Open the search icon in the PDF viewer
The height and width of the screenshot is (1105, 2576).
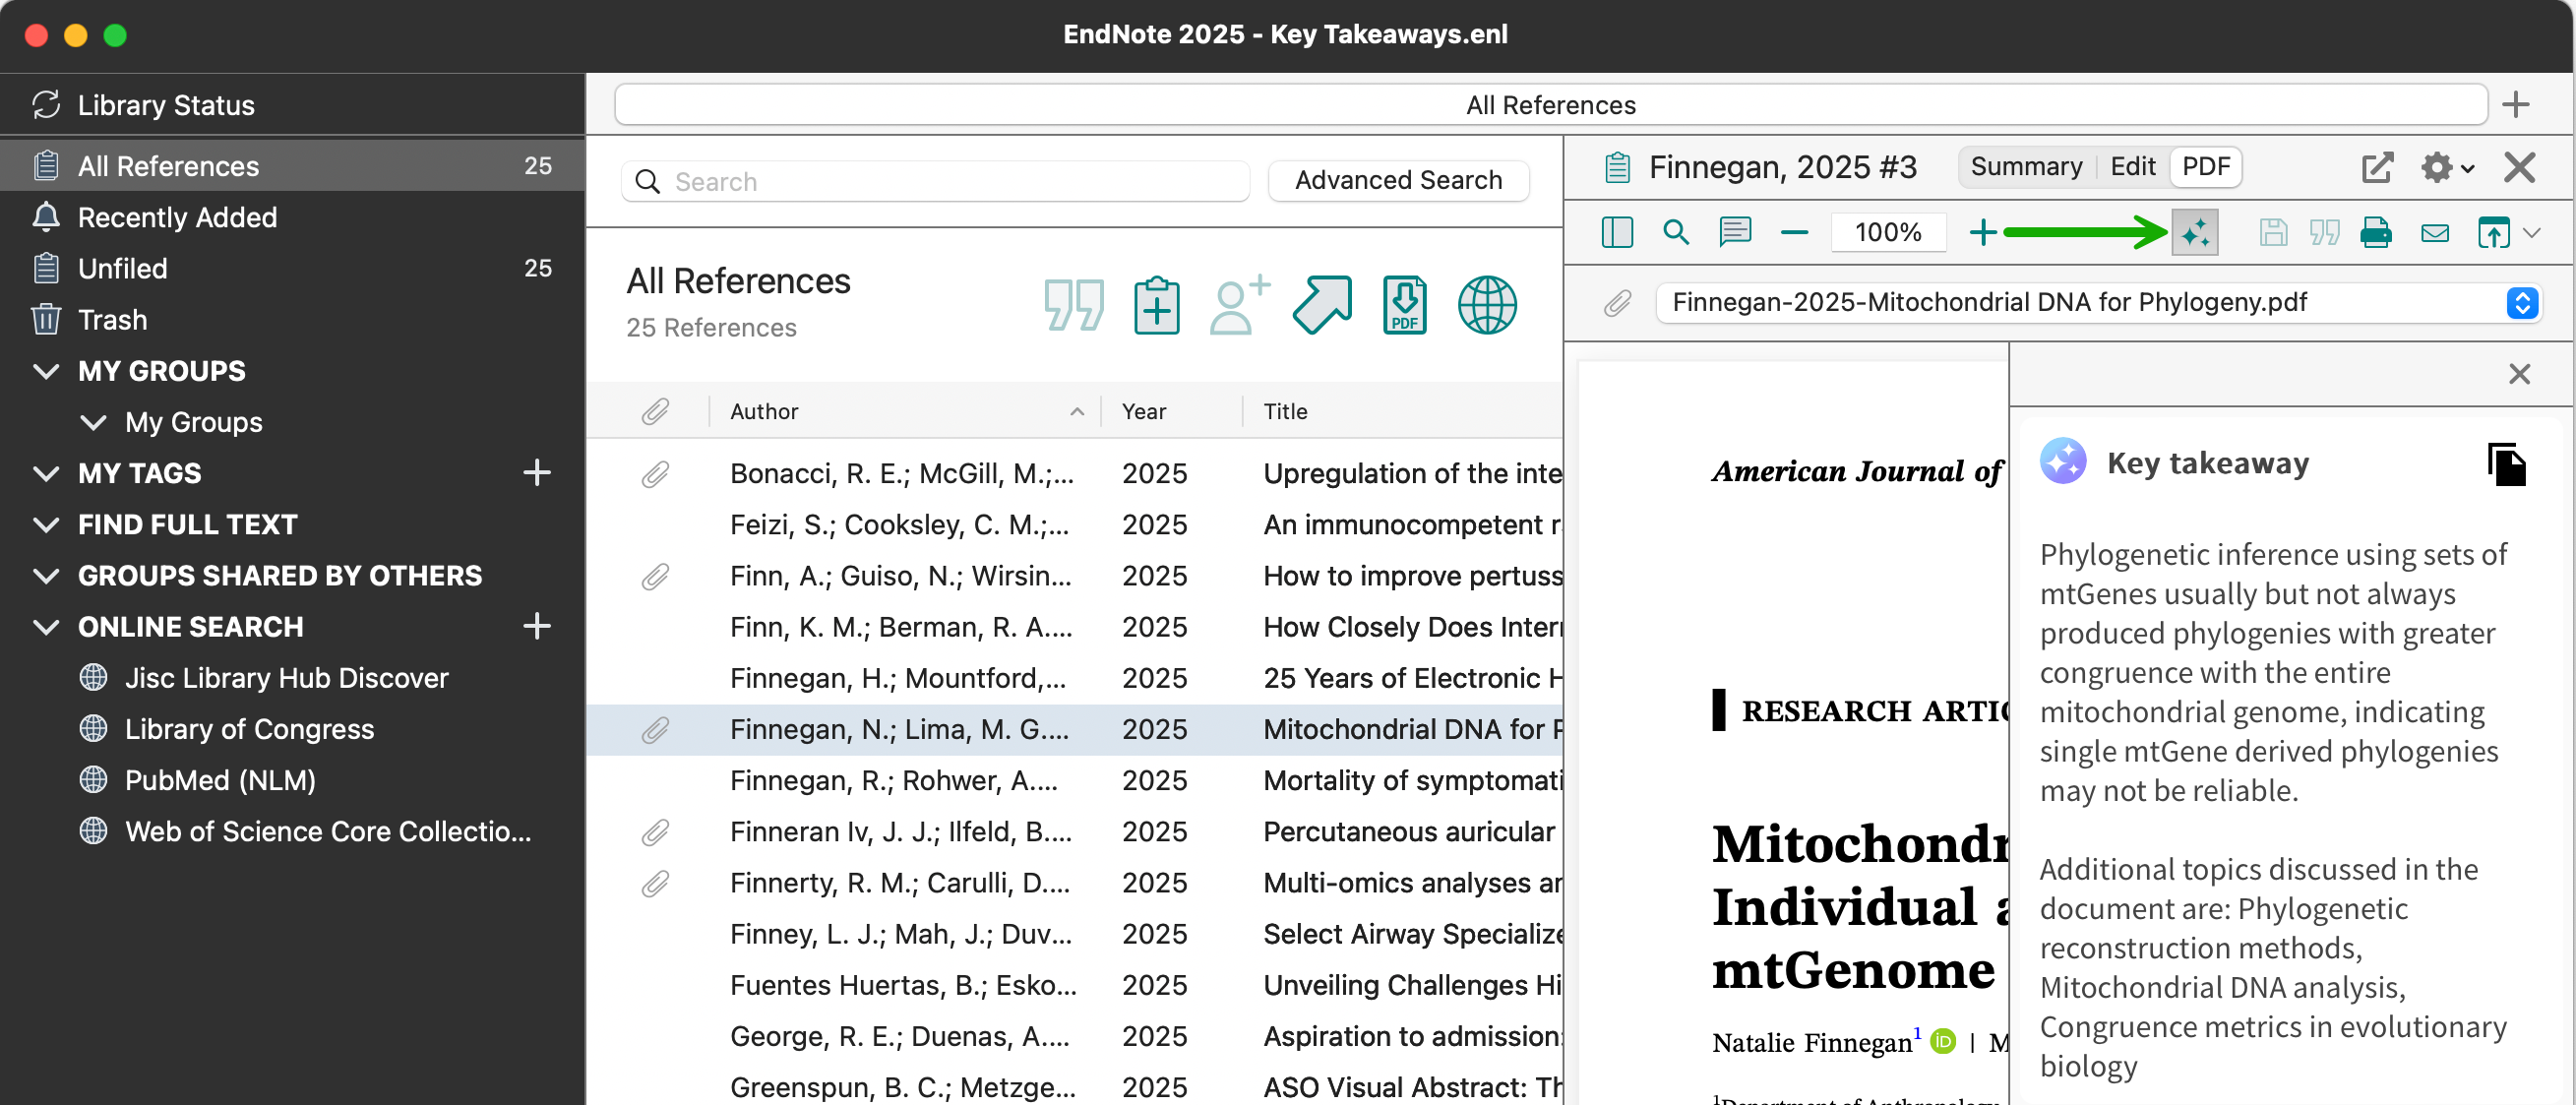point(1676,232)
